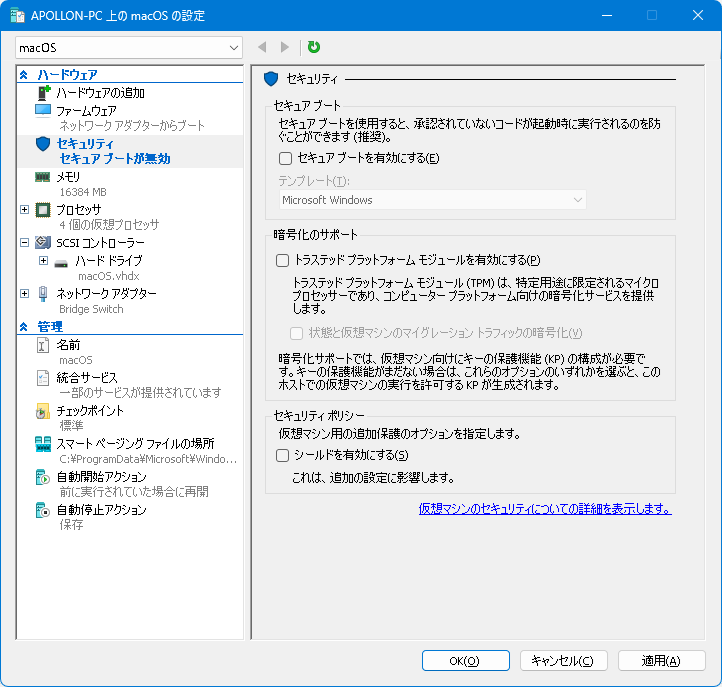Image resolution: width=722 pixels, height=687 pixels.
Task: Collapse the ハードウェア section header
Action: (x=24, y=75)
